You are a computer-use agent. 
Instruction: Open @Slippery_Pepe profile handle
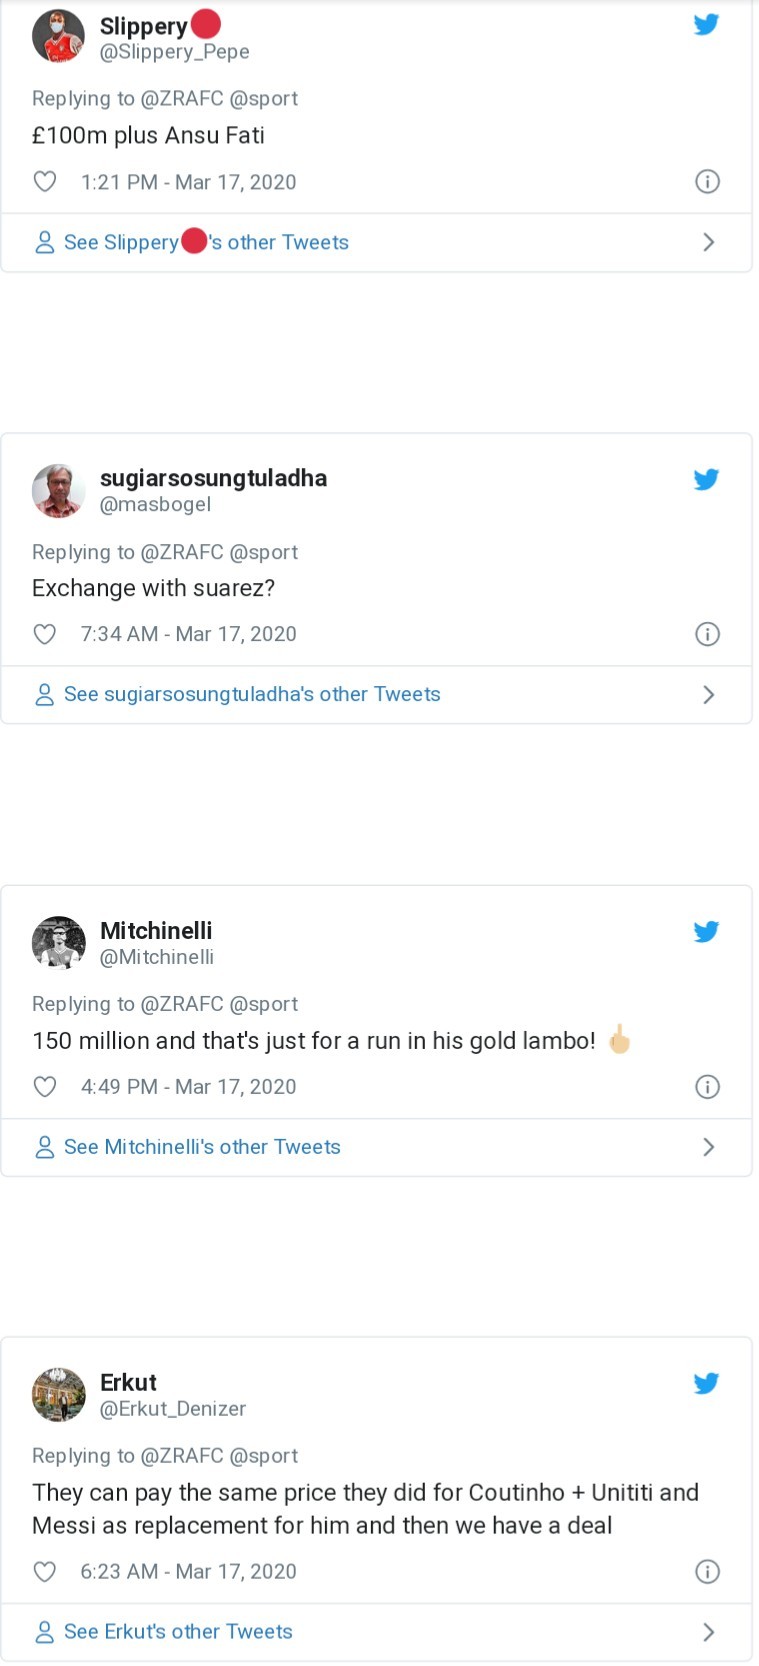click(x=174, y=52)
